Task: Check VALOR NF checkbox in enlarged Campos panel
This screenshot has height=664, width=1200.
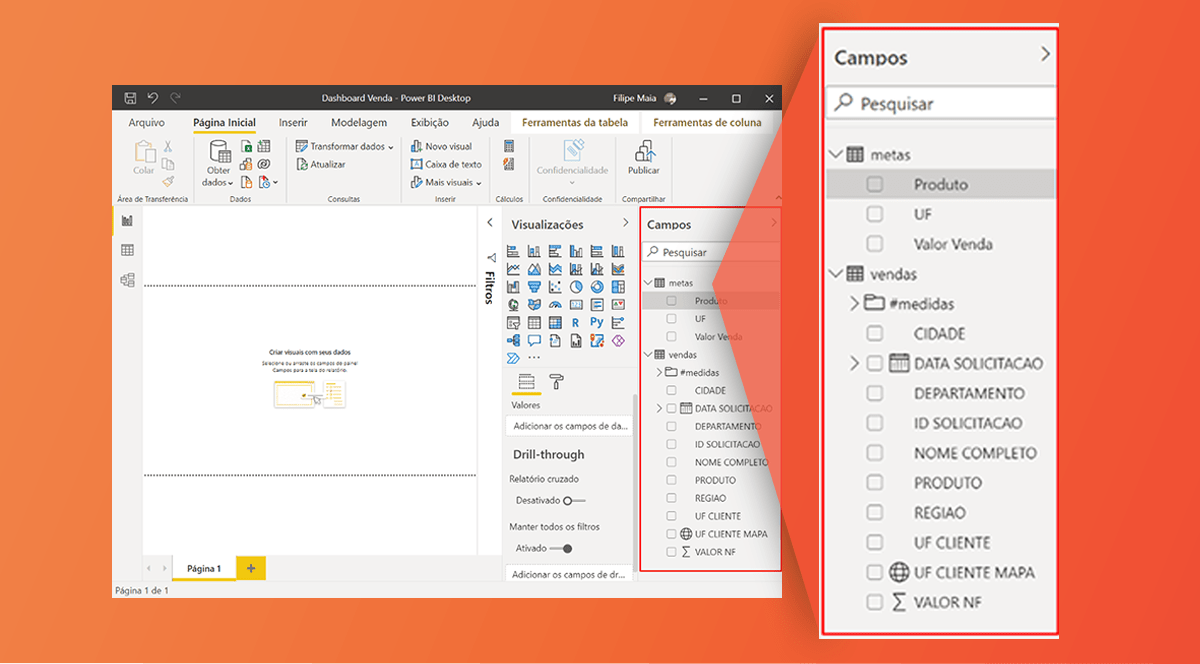Action: point(875,602)
